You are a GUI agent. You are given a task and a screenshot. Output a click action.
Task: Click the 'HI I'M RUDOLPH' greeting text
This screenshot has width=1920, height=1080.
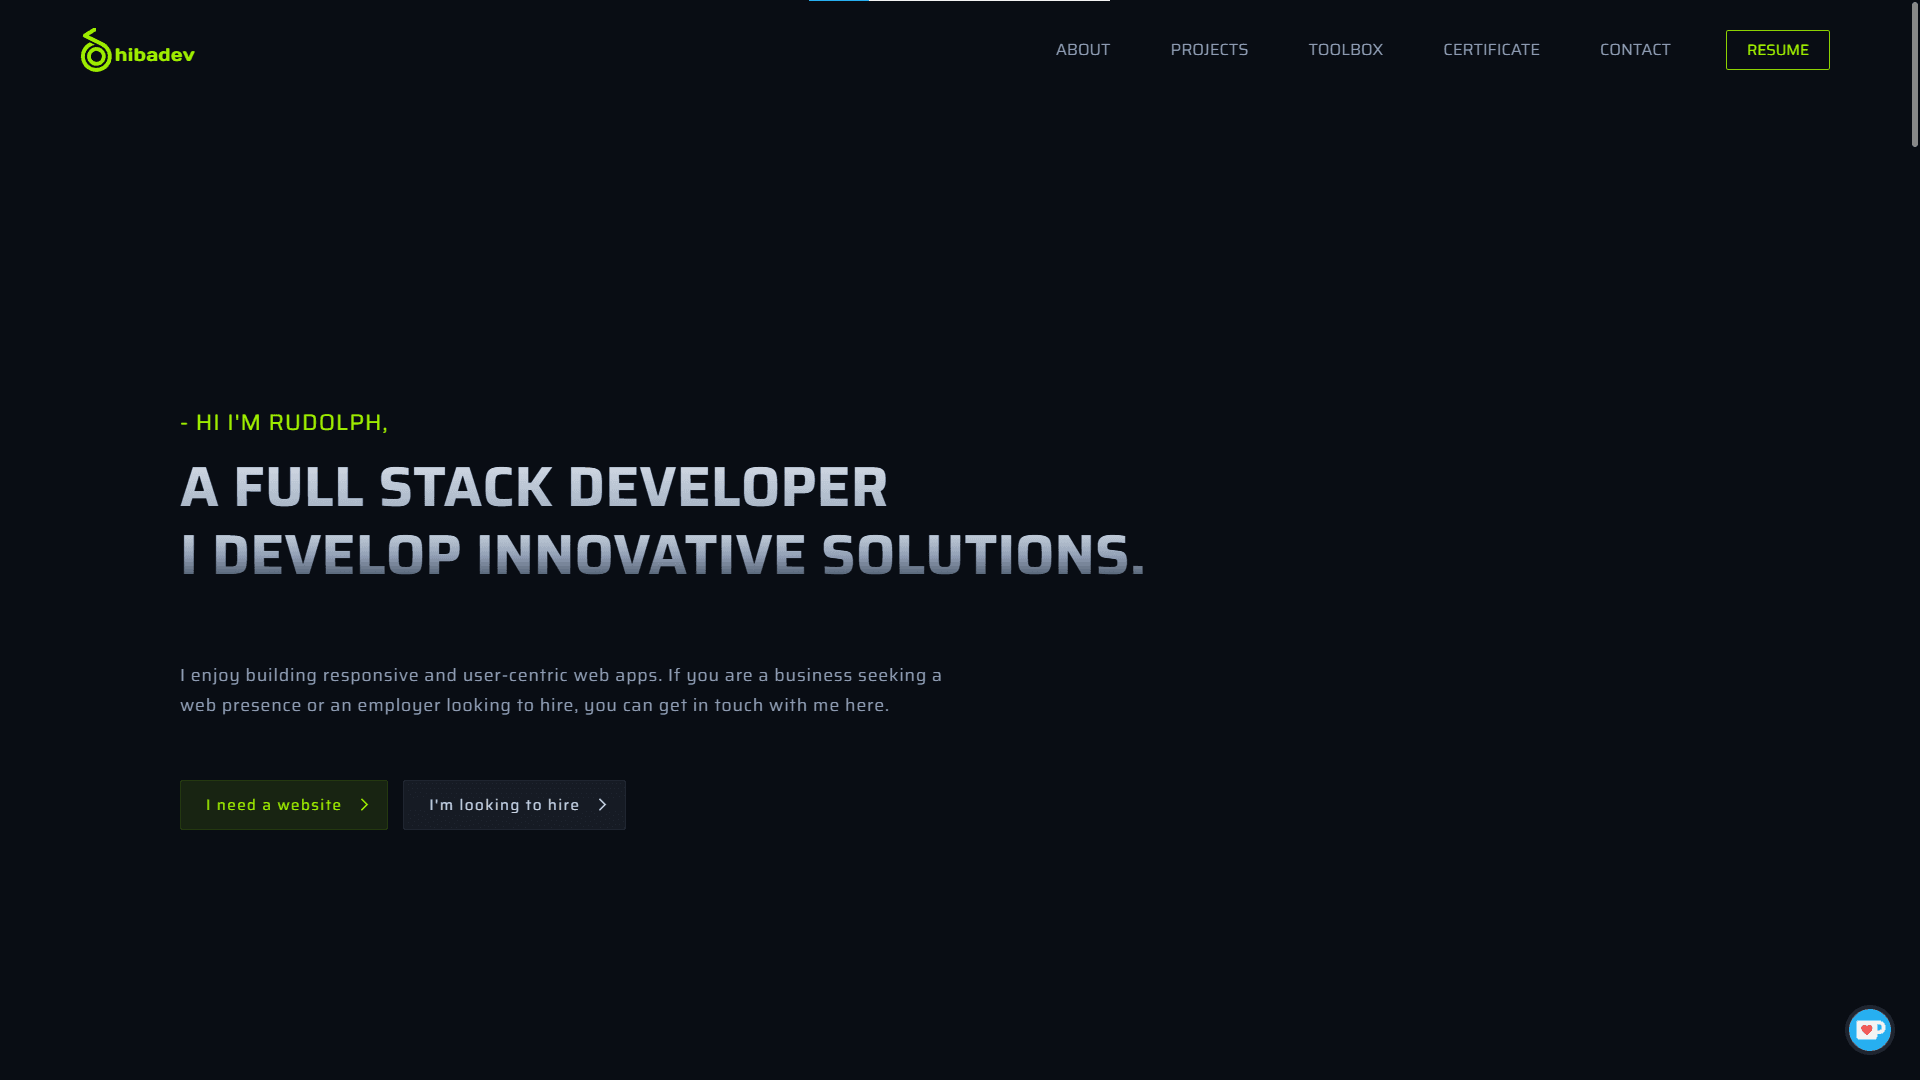[284, 423]
